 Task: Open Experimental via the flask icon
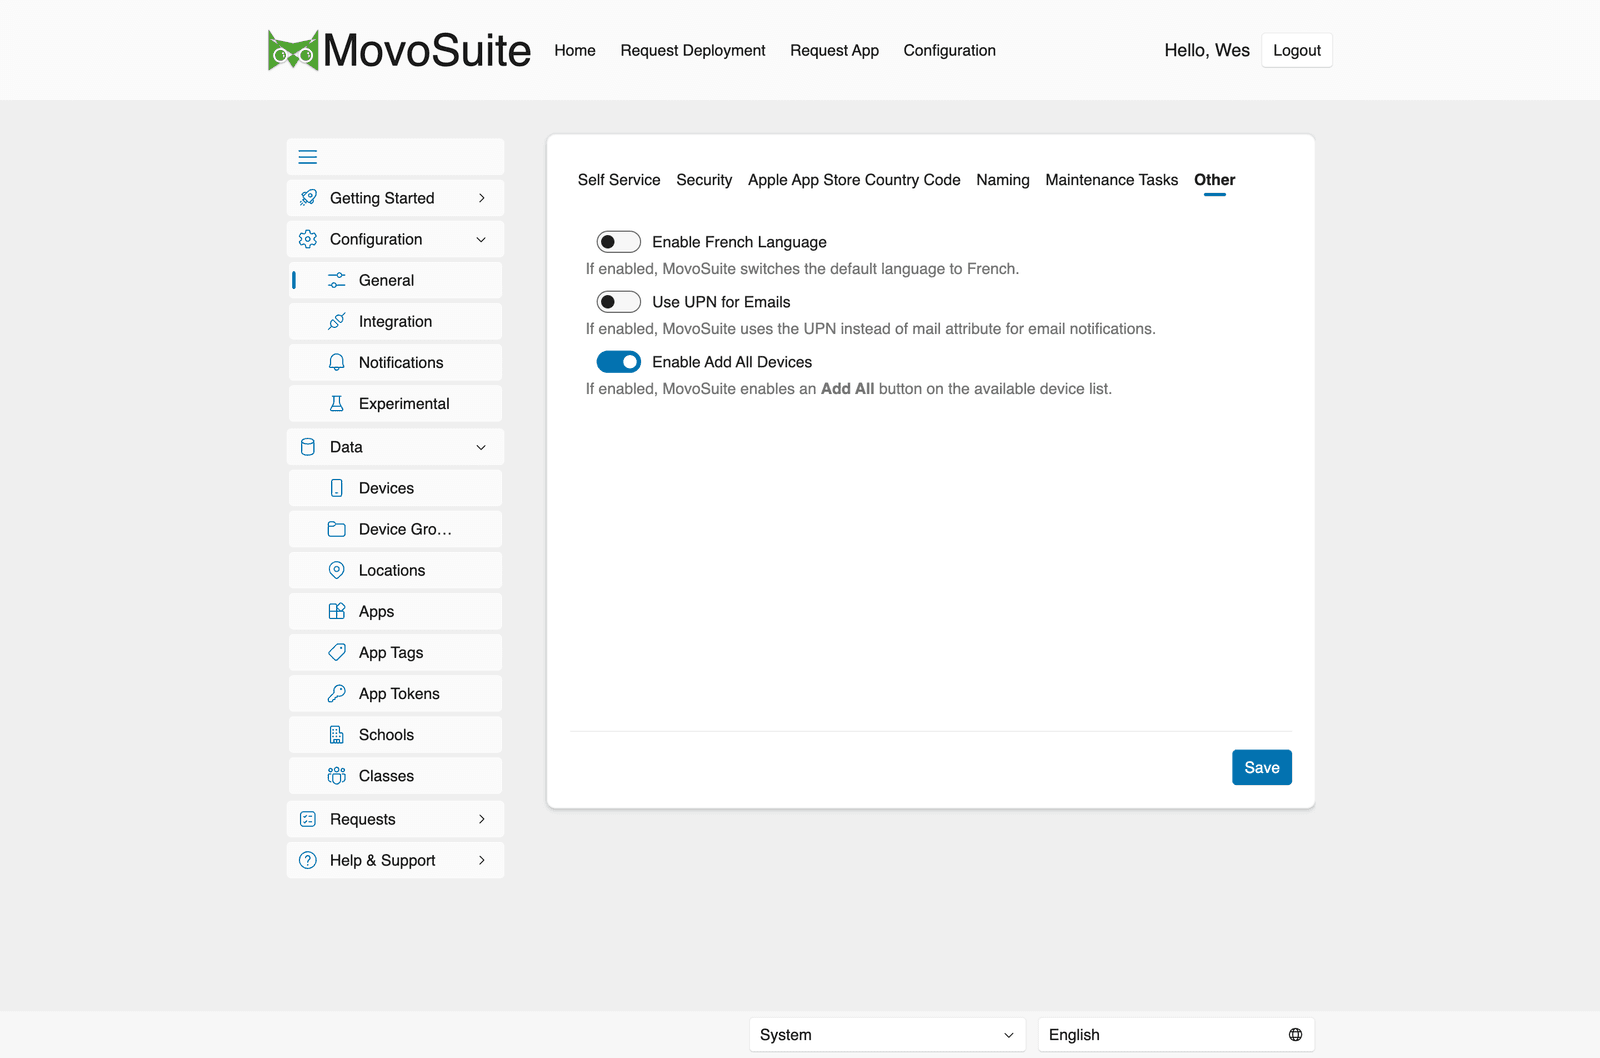(337, 403)
